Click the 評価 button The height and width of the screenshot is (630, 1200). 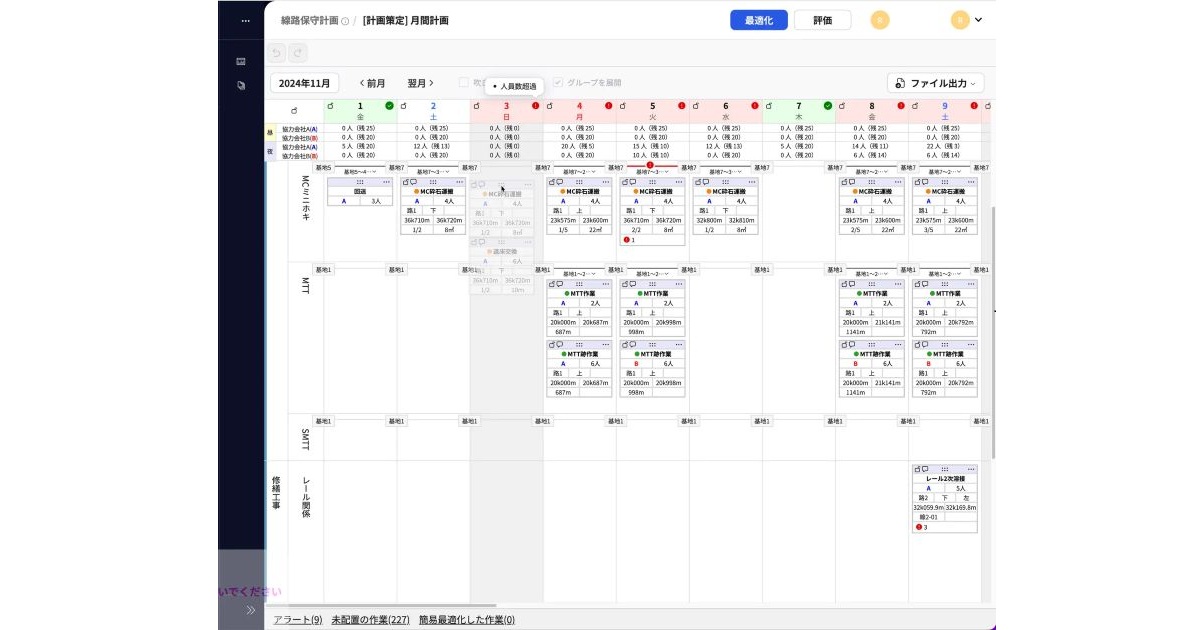point(822,20)
